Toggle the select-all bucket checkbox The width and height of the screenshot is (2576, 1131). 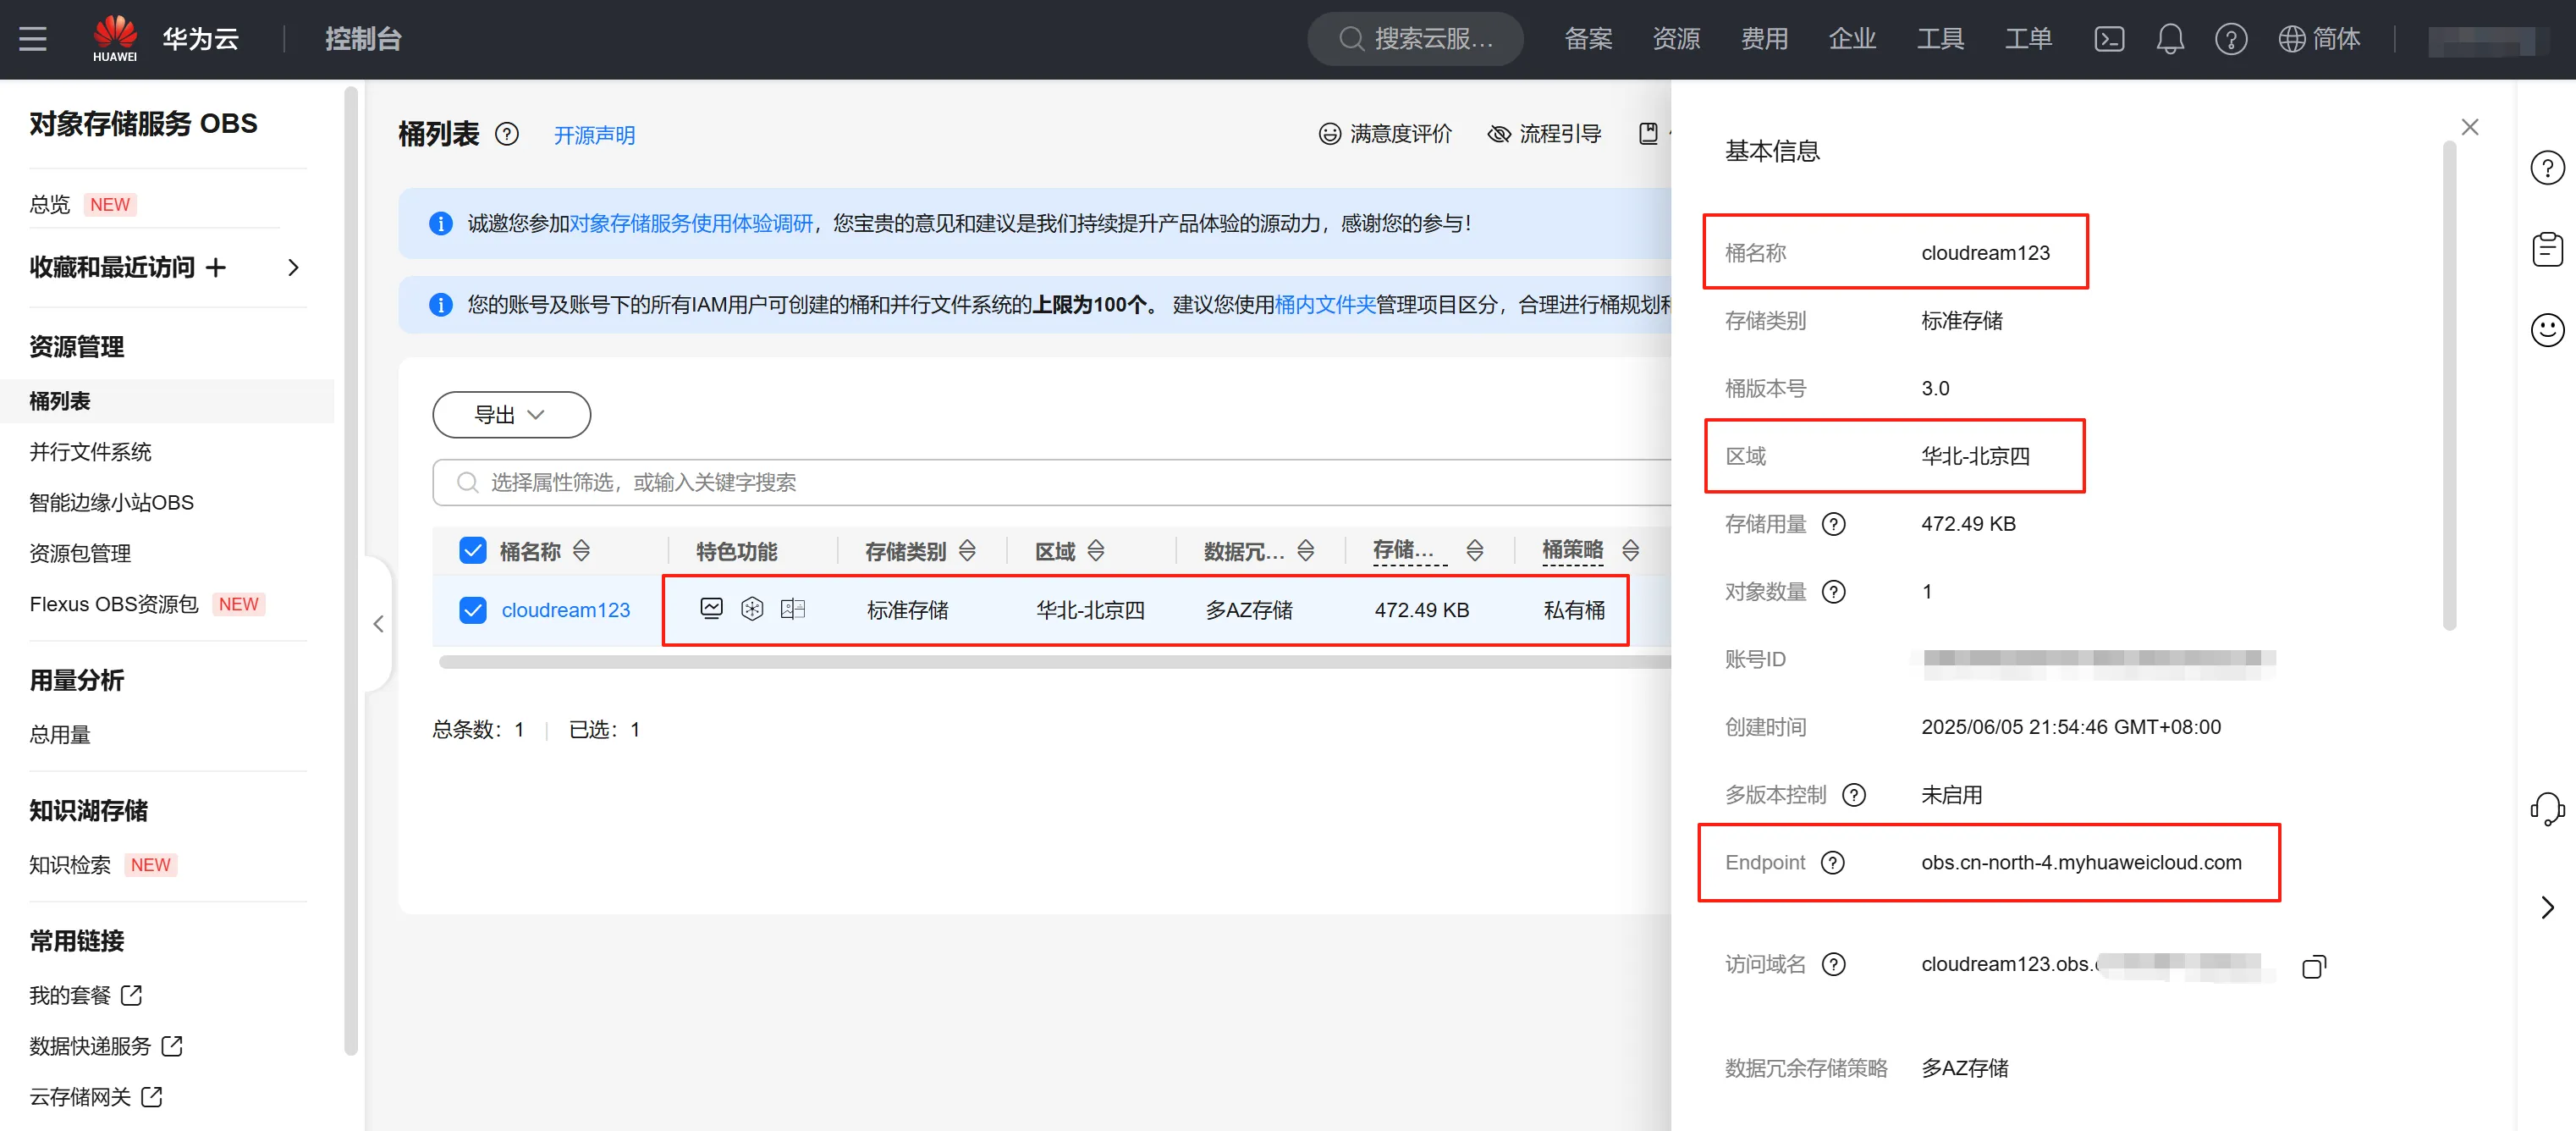pos(473,551)
